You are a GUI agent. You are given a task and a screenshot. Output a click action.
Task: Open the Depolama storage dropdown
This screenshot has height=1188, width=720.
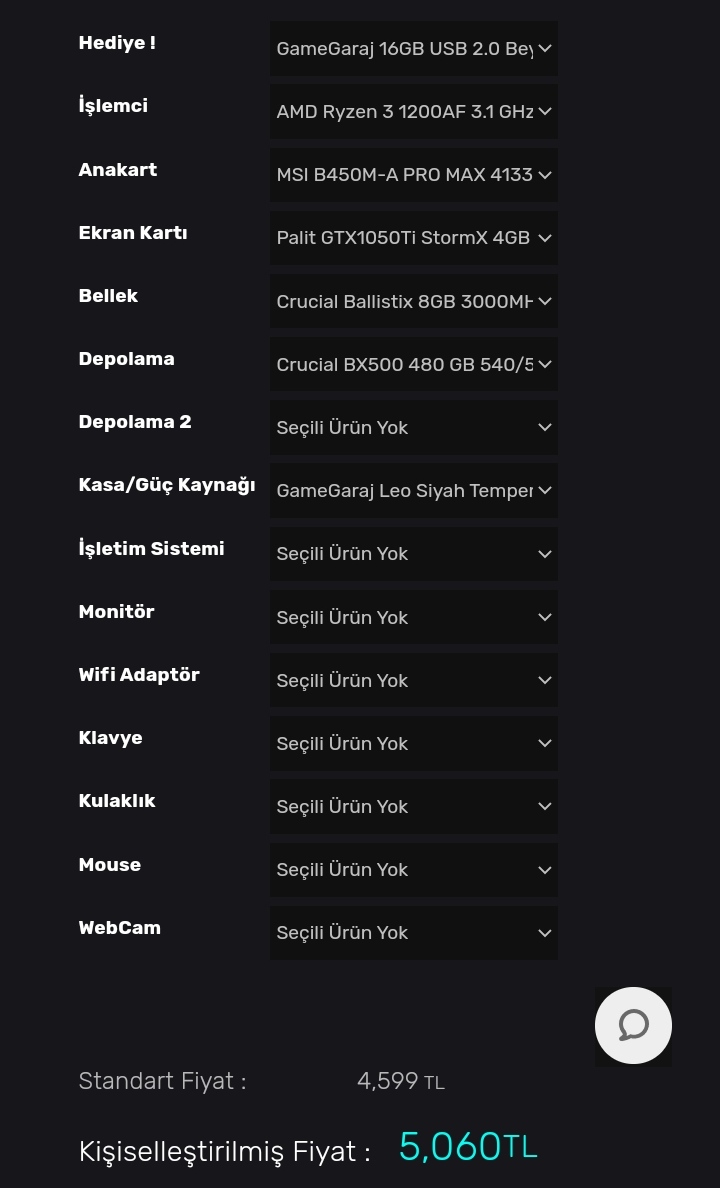click(x=413, y=364)
